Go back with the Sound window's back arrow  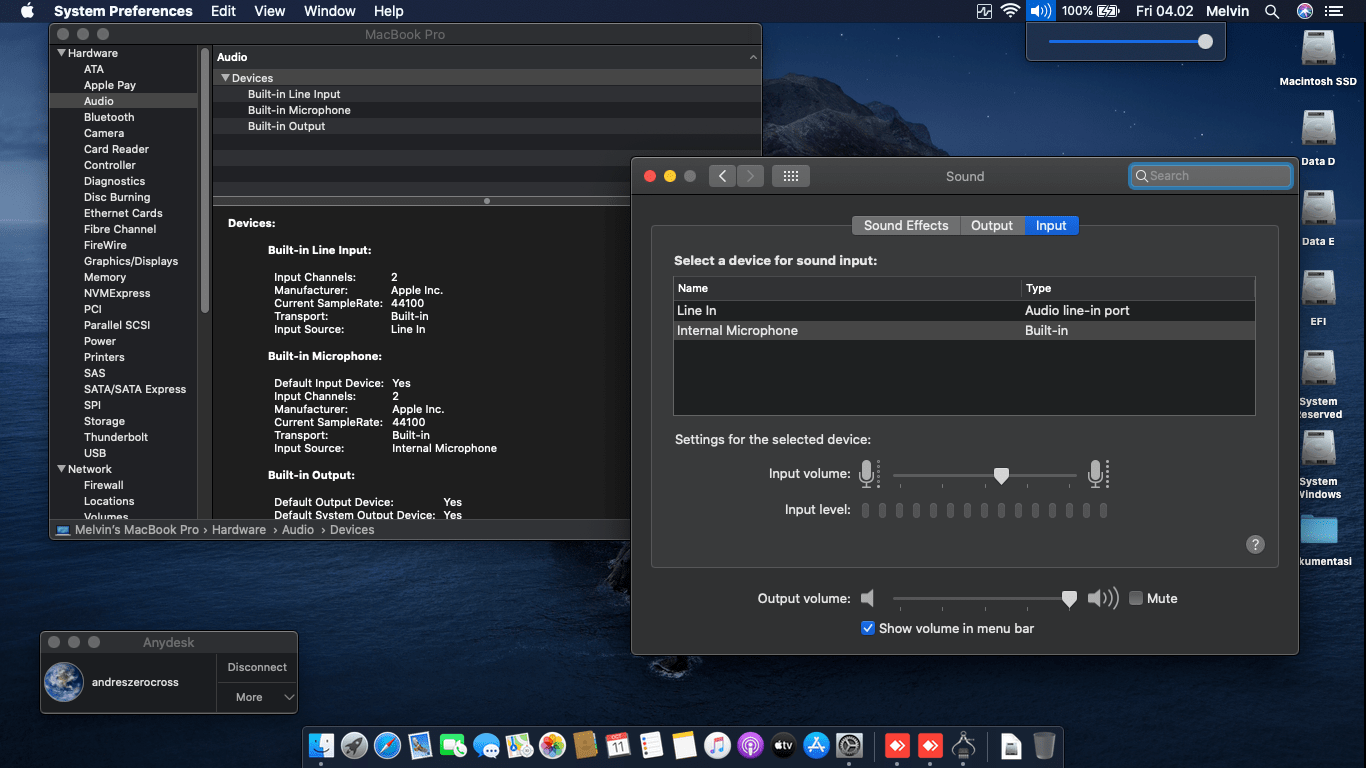click(x=722, y=176)
